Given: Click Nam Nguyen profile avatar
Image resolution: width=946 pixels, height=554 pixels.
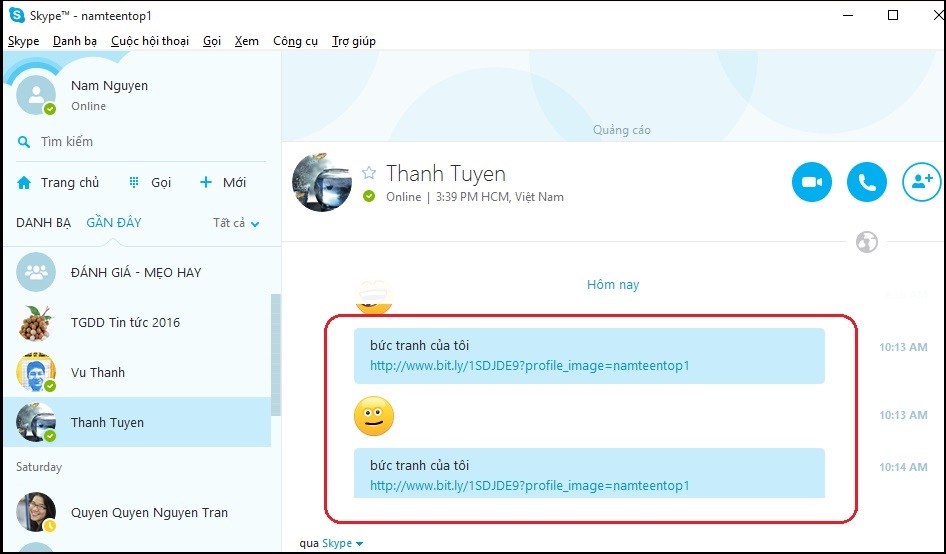Looking at the screenshot, I should click(36, 94).
